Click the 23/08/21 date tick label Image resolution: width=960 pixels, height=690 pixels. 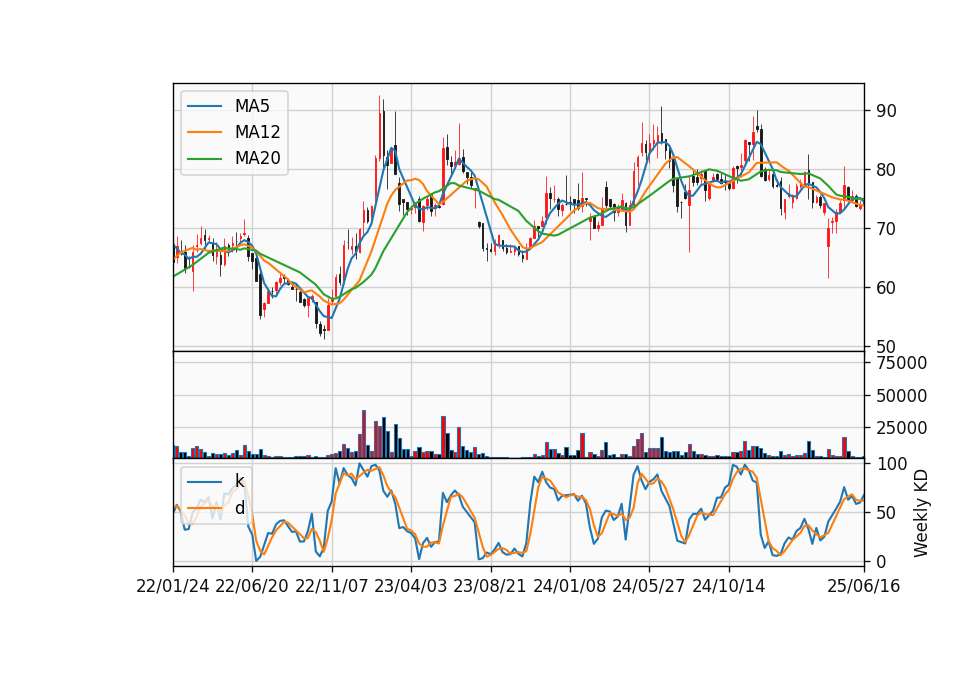[490, 586]
